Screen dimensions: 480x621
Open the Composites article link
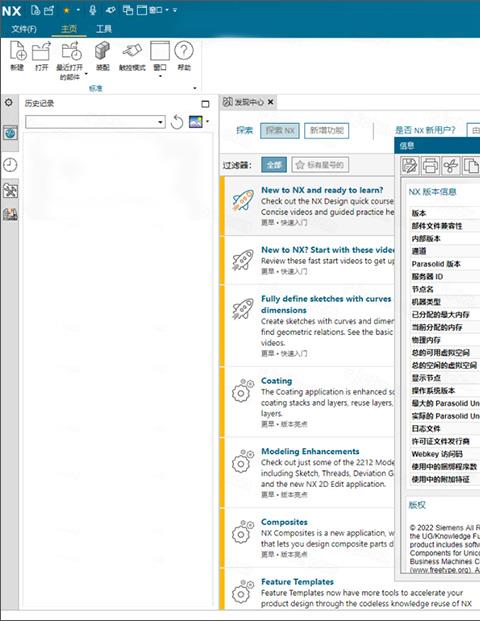(x=284, y=522)
